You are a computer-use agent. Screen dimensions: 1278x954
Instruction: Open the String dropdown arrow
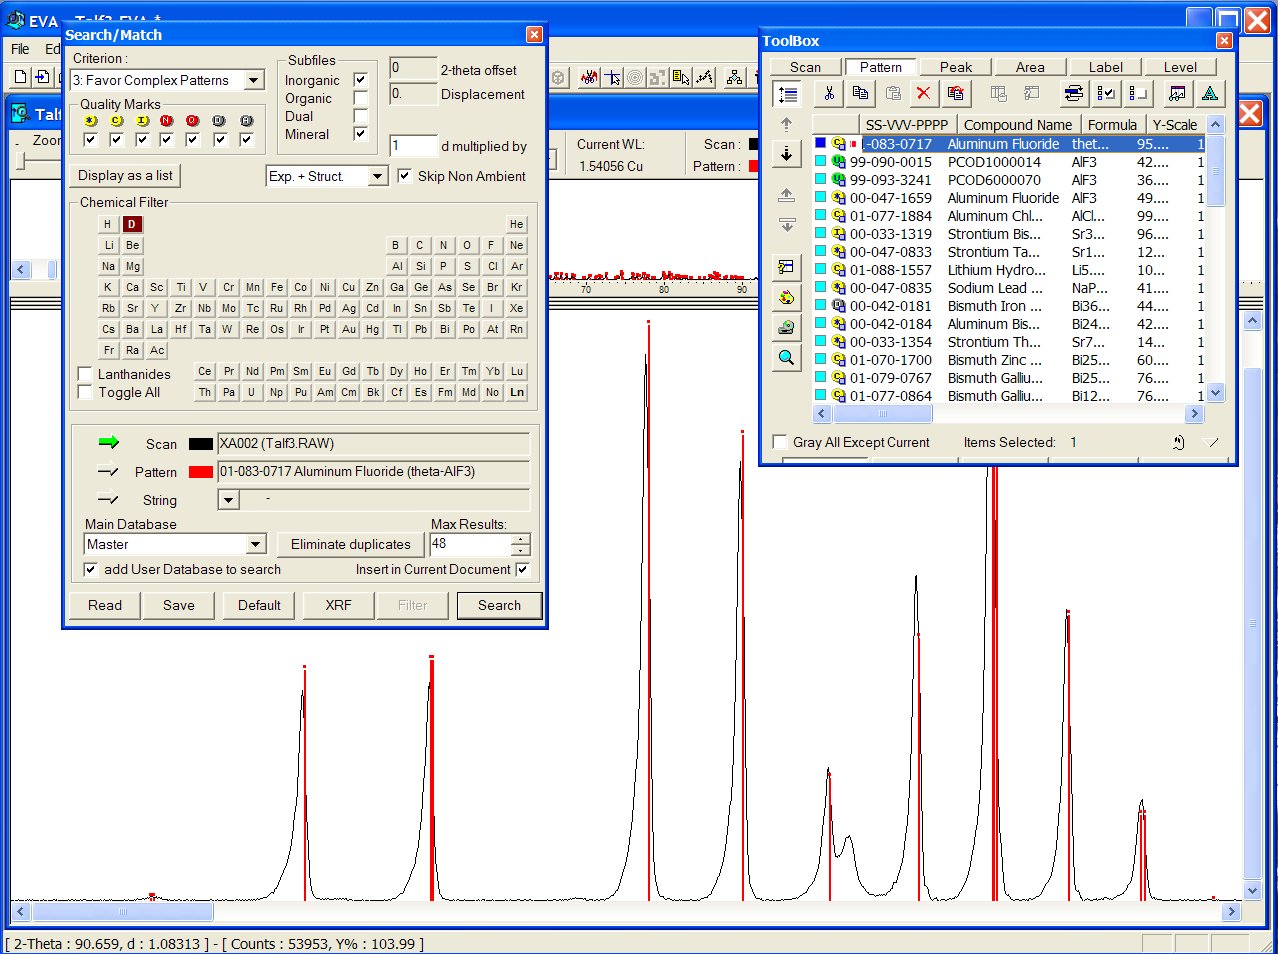coord(228,499)
